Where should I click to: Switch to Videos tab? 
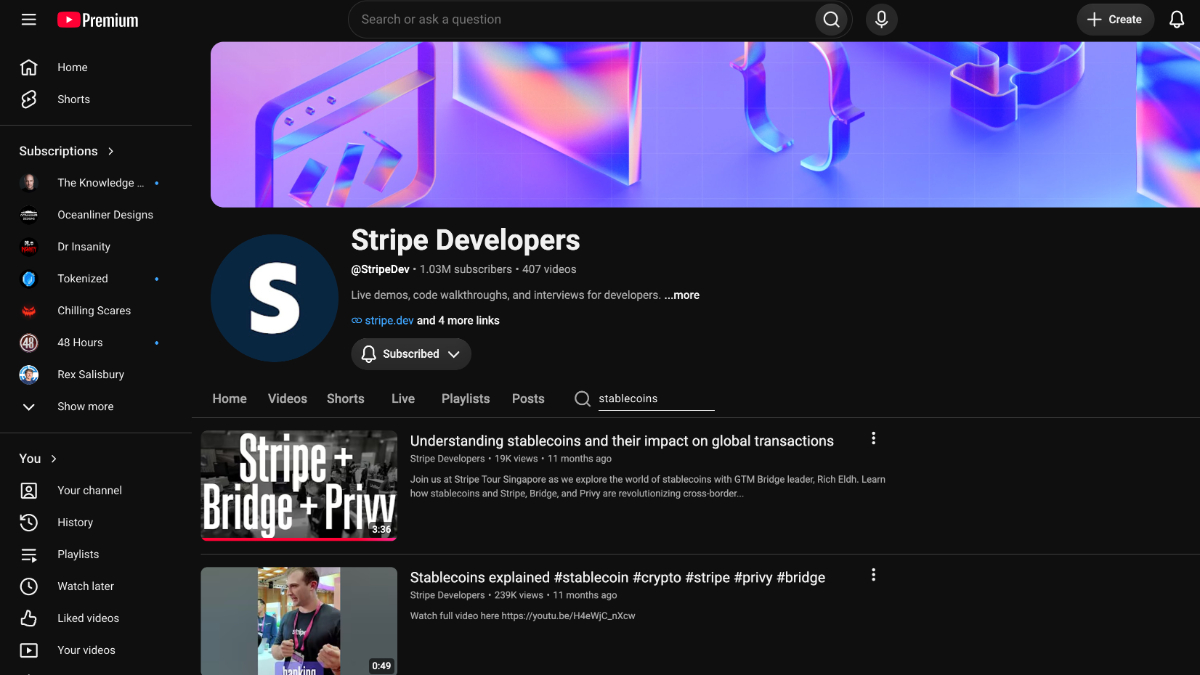[x=287, y=398]
